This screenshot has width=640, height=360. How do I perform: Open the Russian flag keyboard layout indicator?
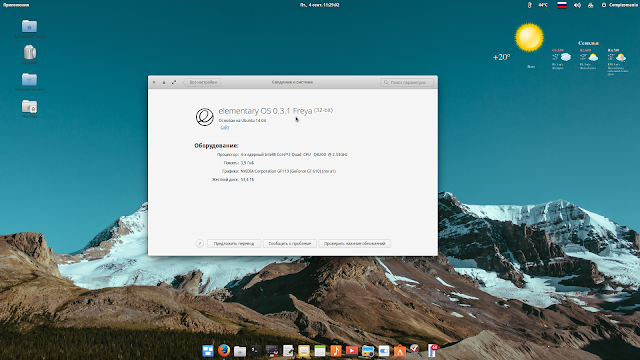[562, 5]
